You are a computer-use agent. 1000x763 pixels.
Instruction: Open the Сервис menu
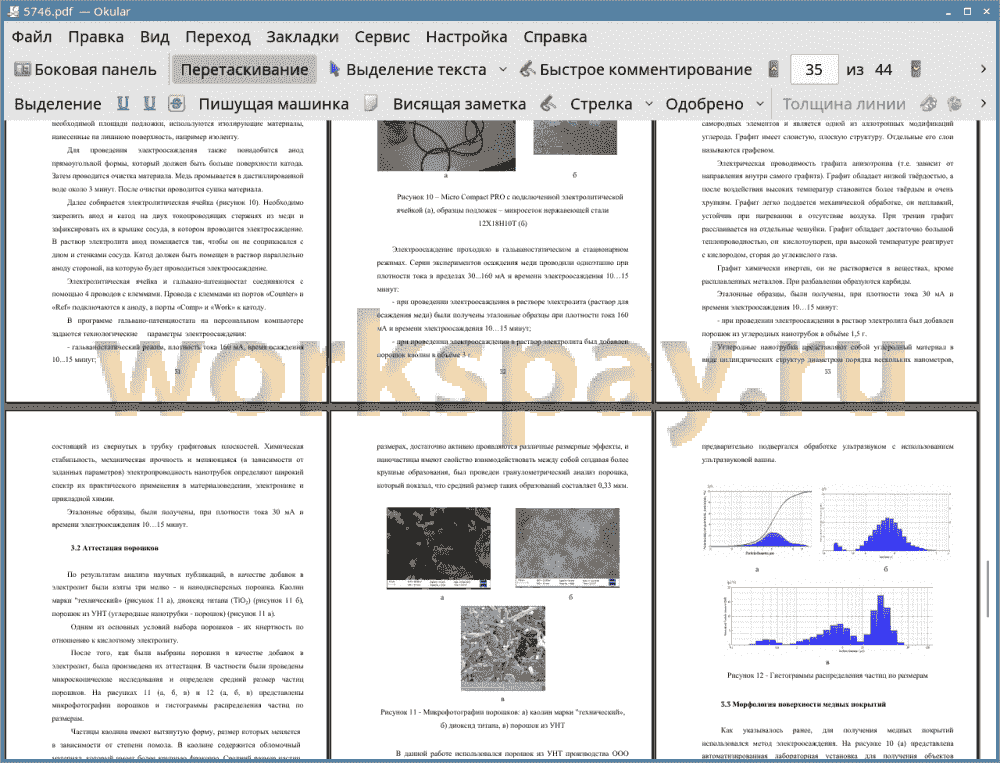[382, 37]
